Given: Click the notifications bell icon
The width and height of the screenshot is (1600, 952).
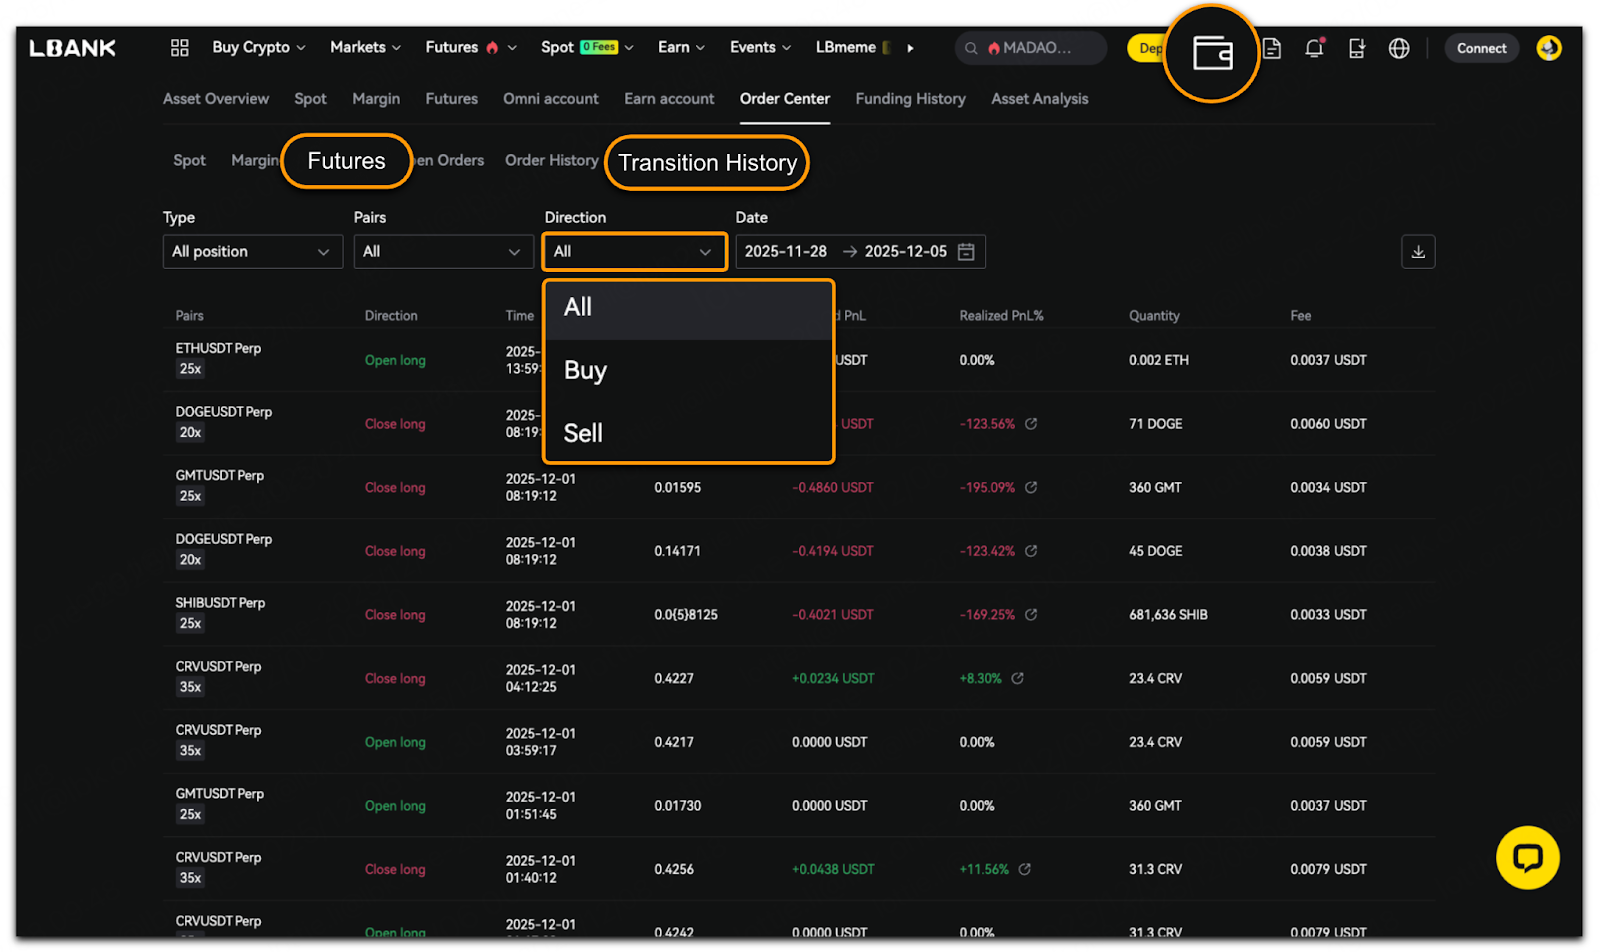Looking at the screenshot, I should click(x=1314, y=48).
